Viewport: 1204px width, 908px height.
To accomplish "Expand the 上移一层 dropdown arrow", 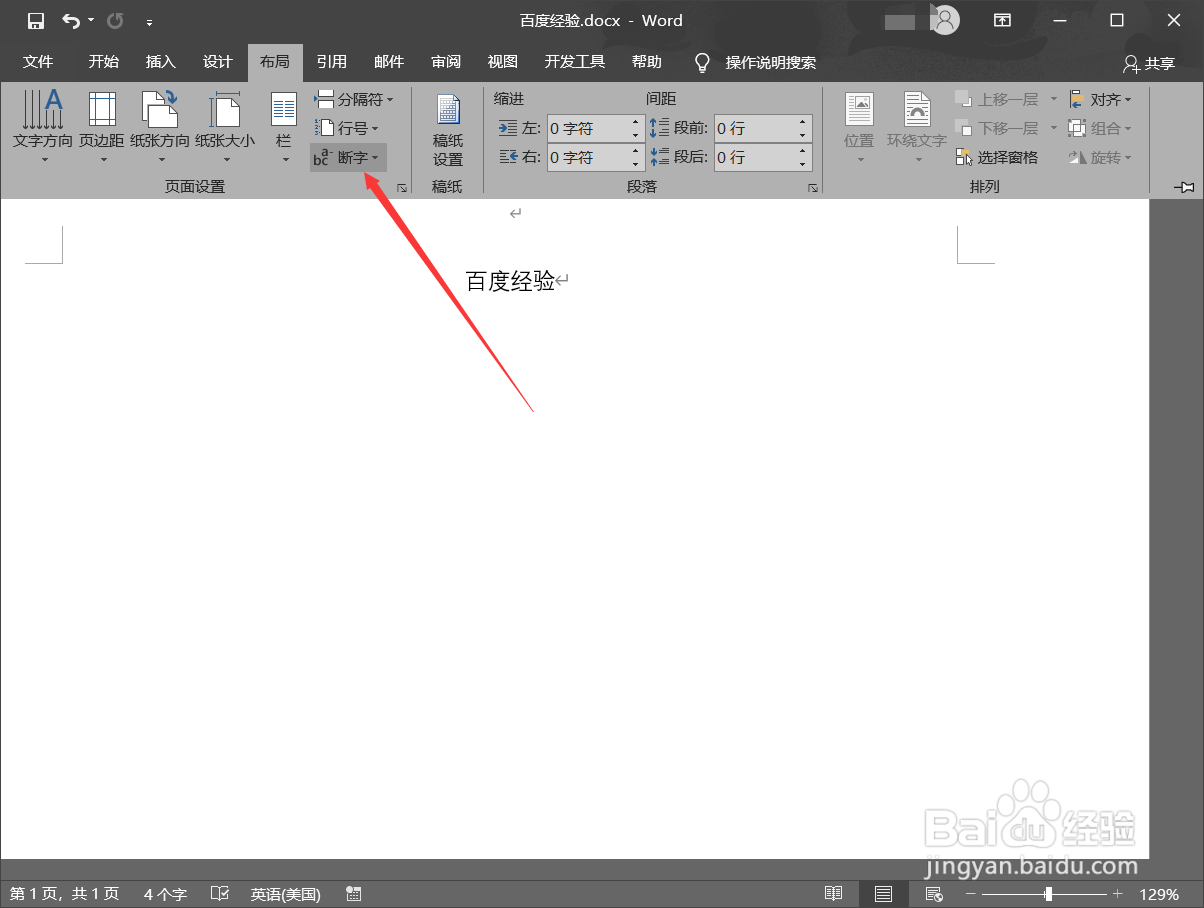I will [1053, 99].
